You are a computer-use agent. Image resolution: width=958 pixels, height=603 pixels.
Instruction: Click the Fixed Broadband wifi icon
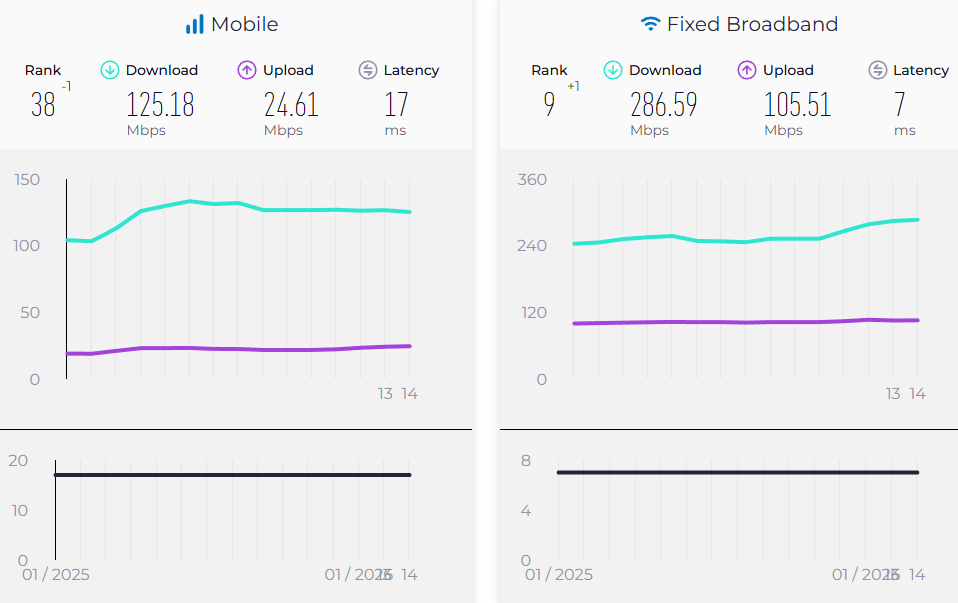point(650,24)
